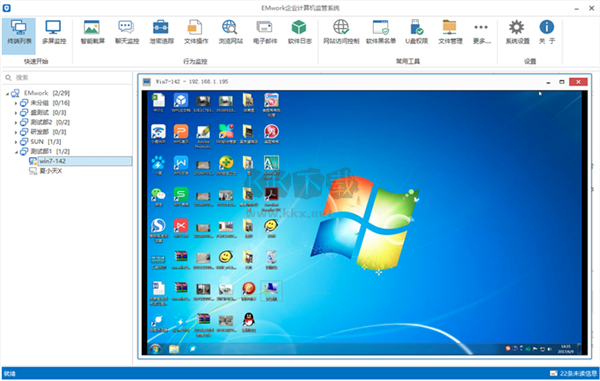Open 网站访问控制 website access control

(x=341, y=32)
